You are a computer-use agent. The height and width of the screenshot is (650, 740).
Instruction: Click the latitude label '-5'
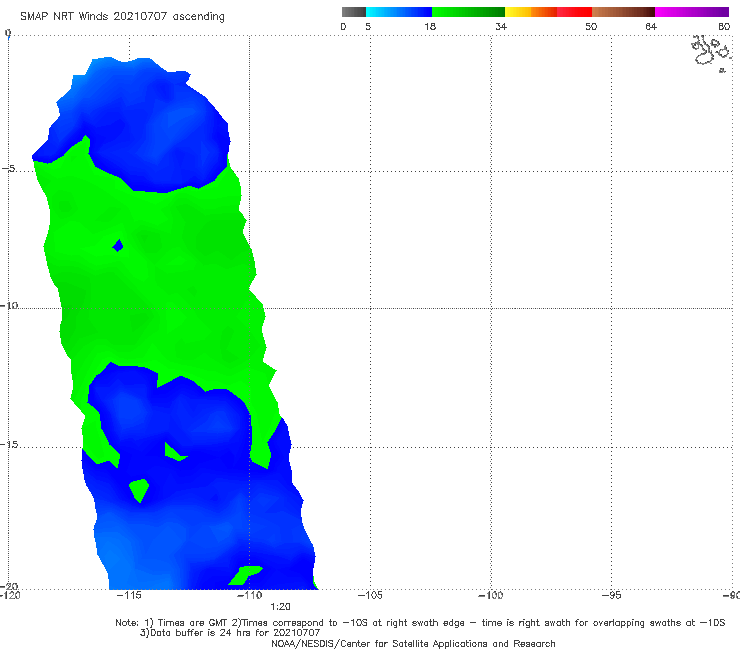point(8,169)
